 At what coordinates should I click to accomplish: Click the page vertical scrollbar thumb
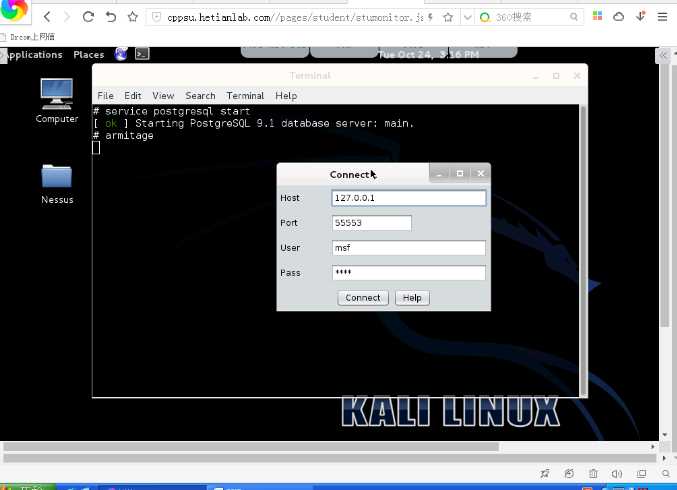tap(664, 194)
